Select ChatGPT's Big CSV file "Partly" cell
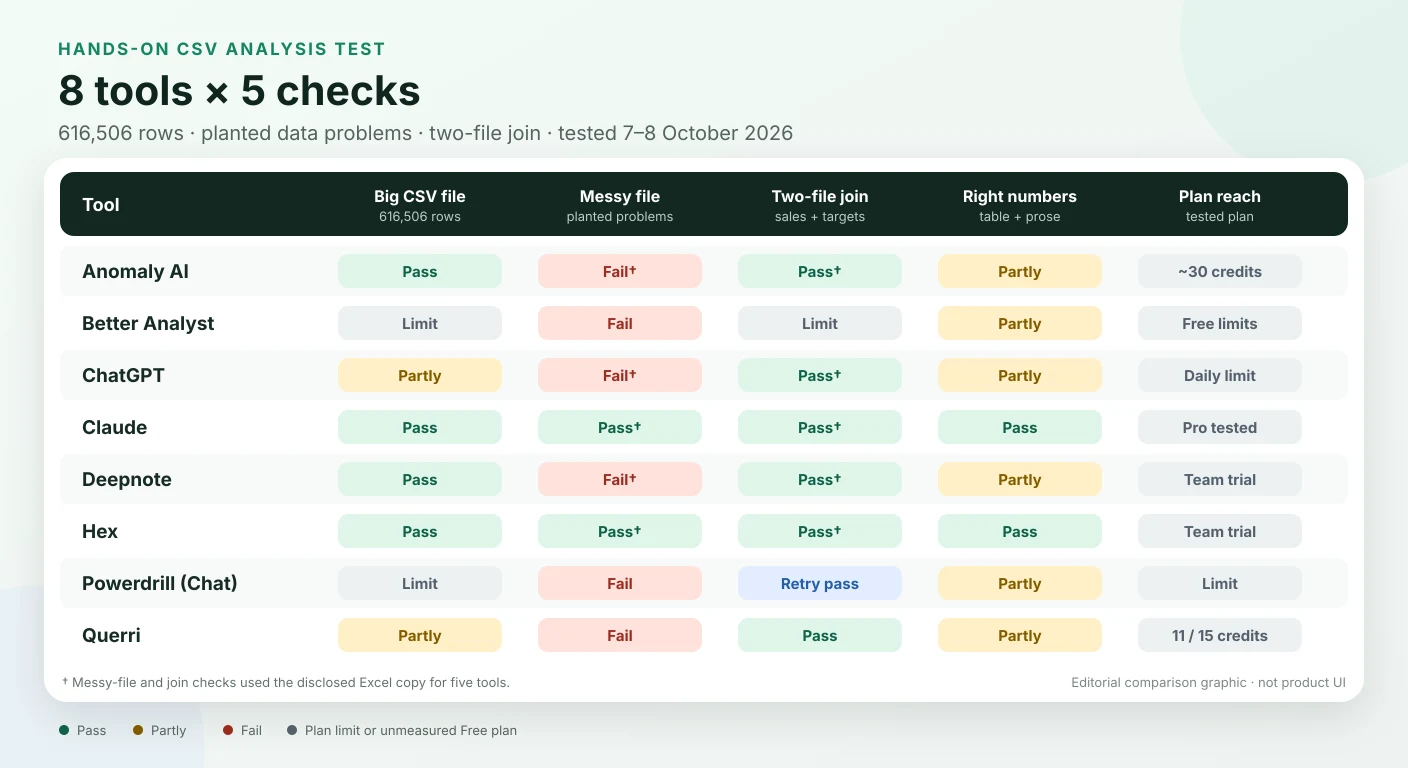The width and height of the screenshot is (1408, 768). coord(420,376)
